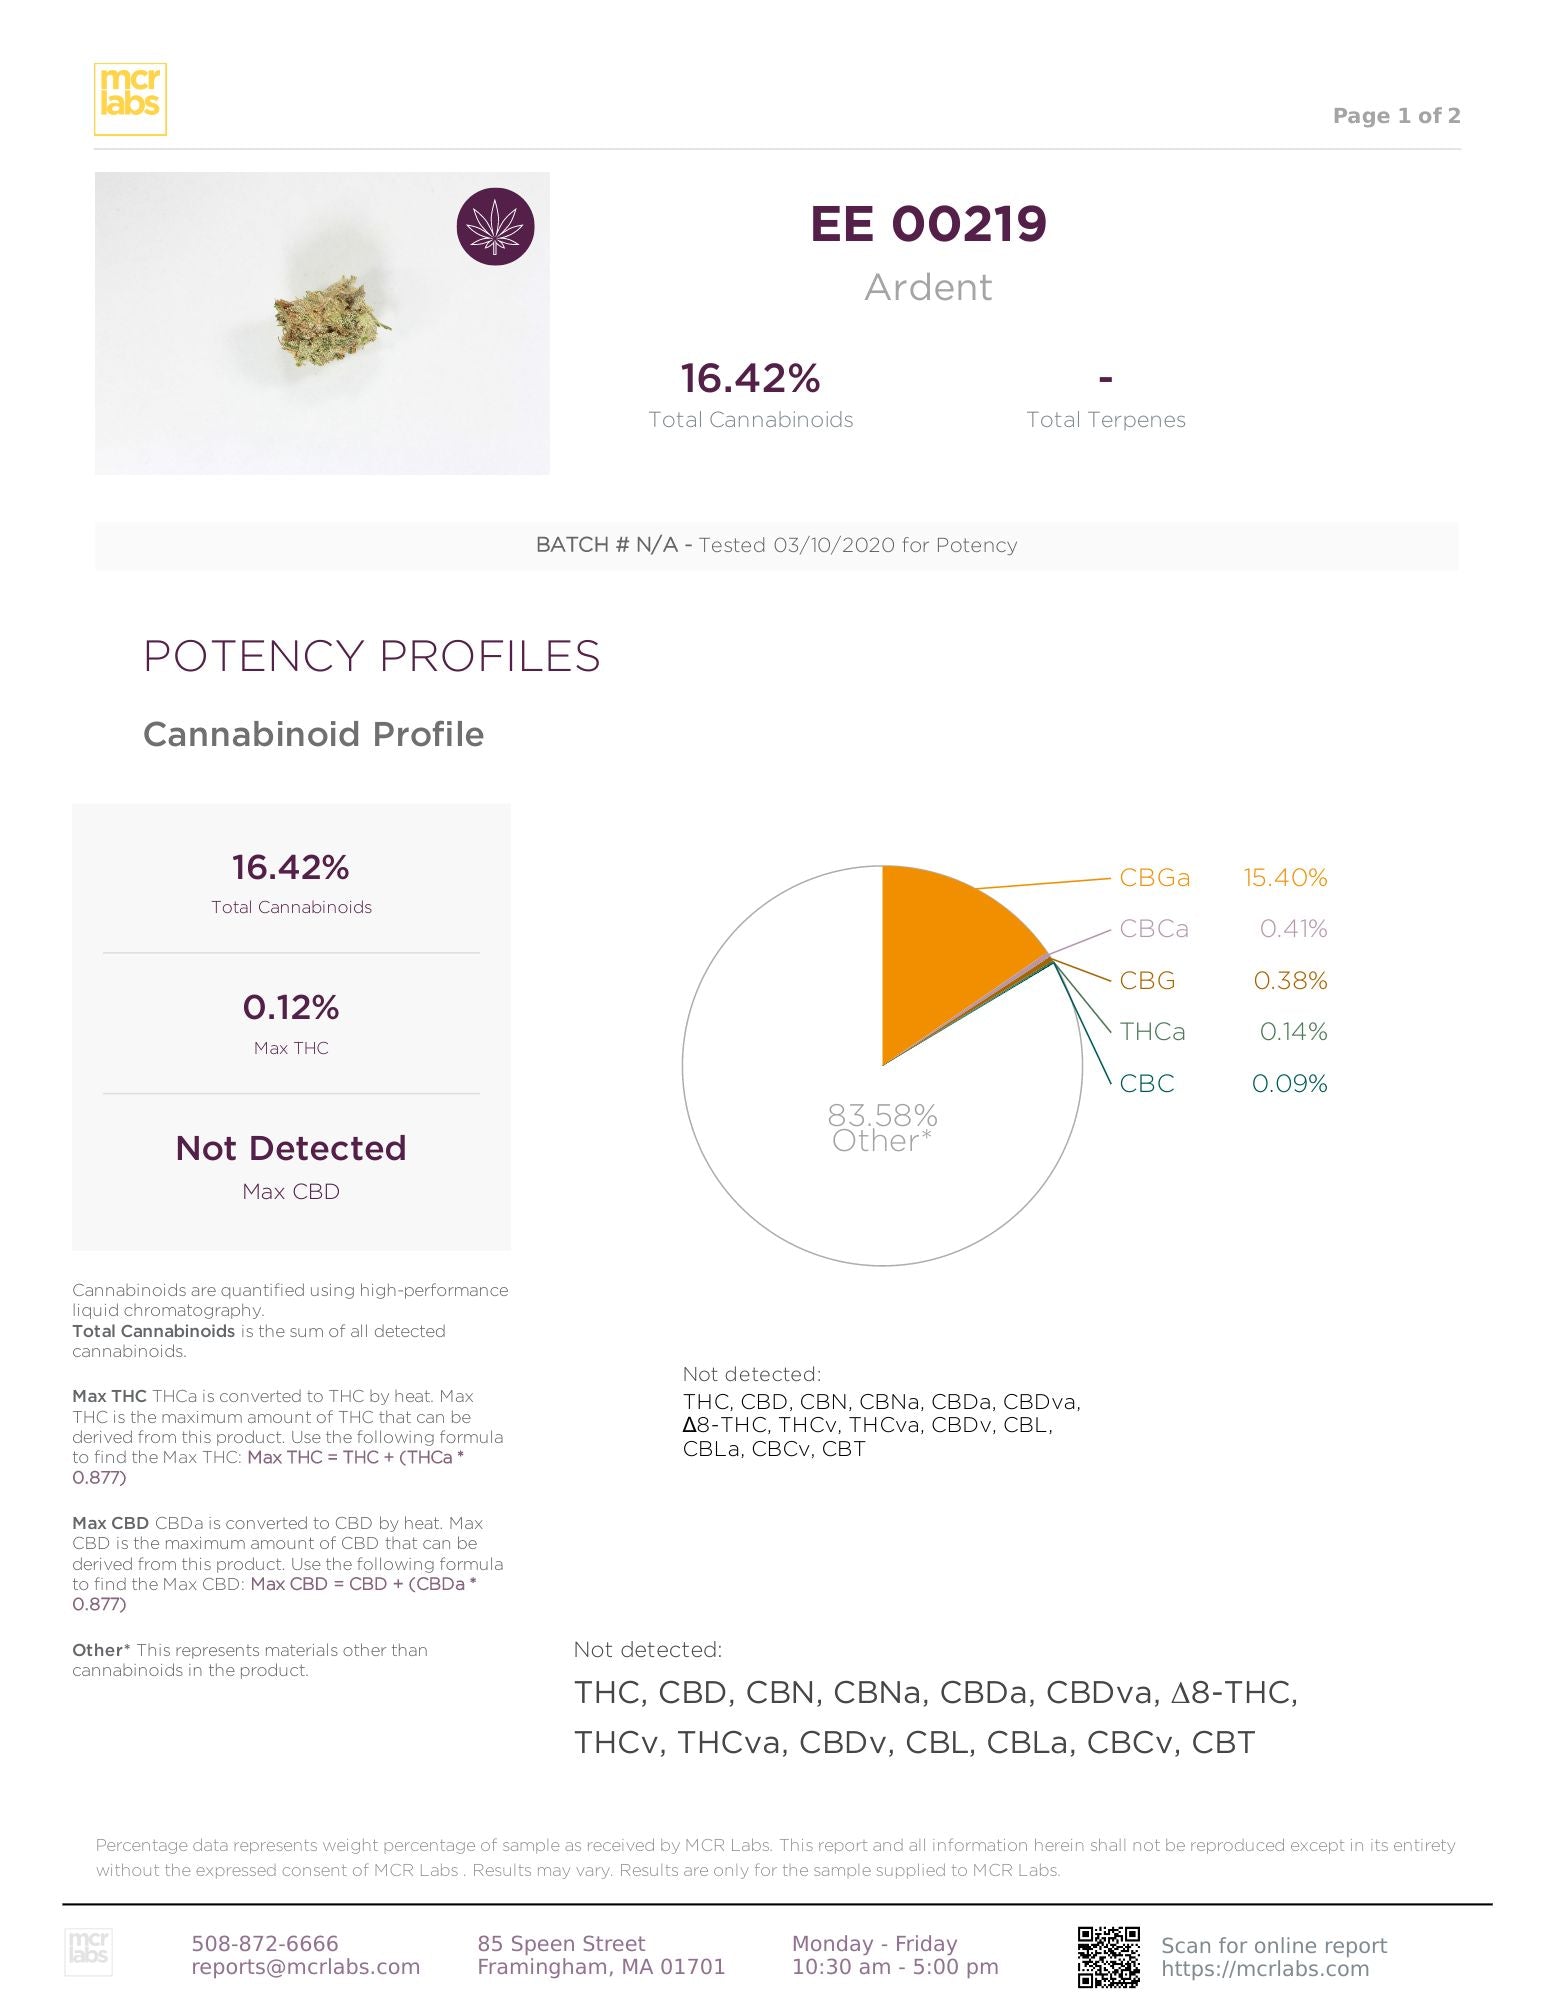The image size is (1553, 2012).
Task: Open the reports@mcrlabs.com email link
Action: point(305,1967)
